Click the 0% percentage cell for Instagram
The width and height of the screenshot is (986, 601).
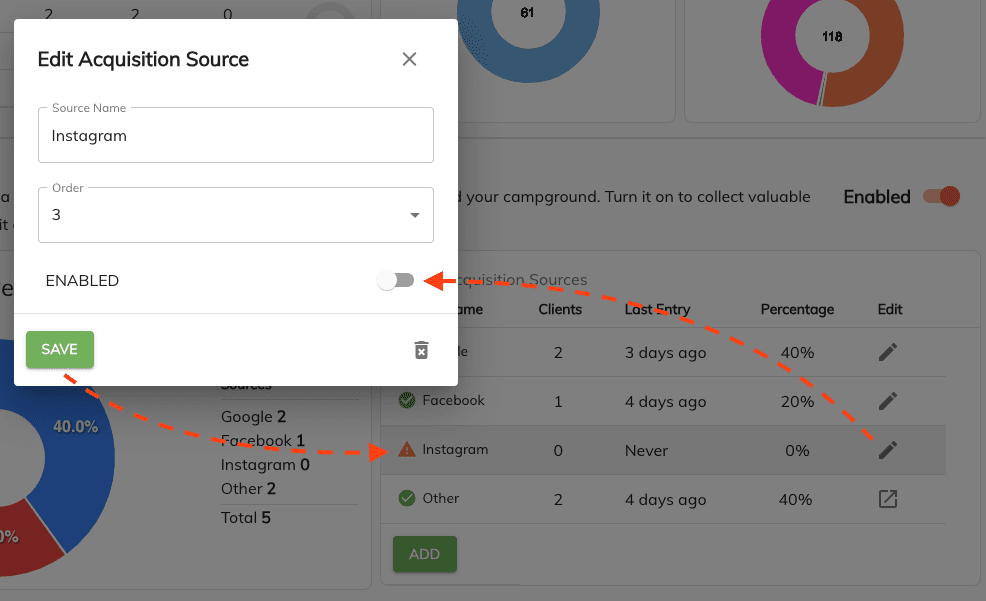click(x=797, y=451)
